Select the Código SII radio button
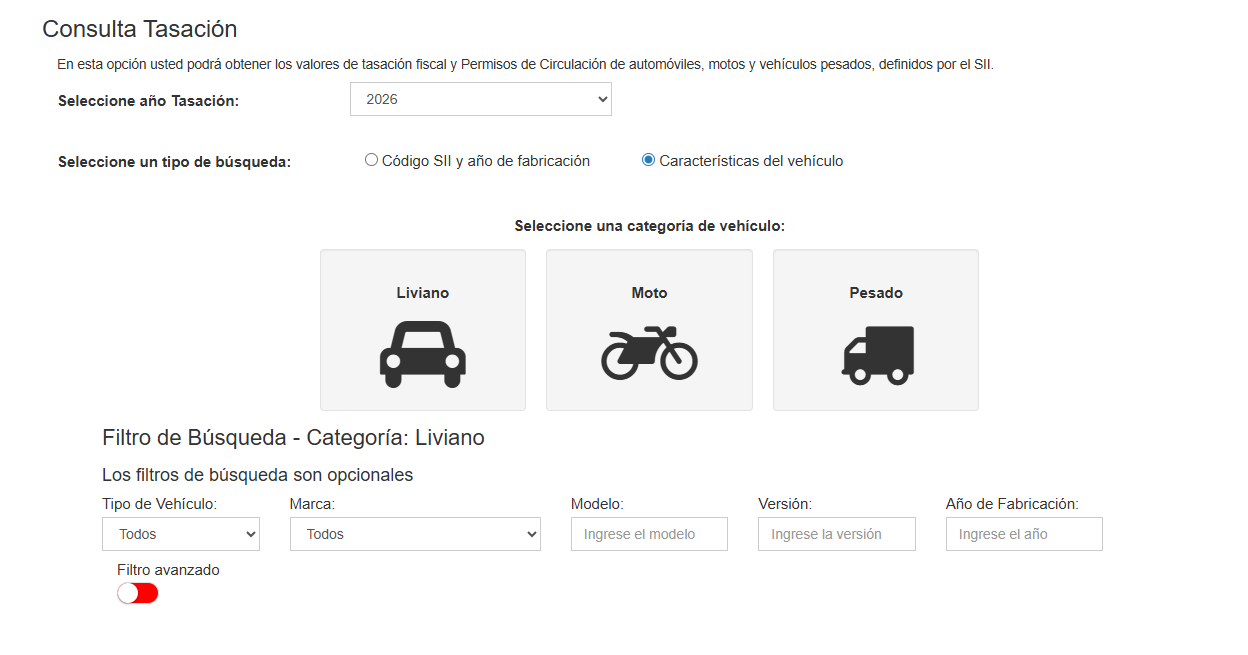The width and height of the screenshot is (1248, 655). point(371,160)
